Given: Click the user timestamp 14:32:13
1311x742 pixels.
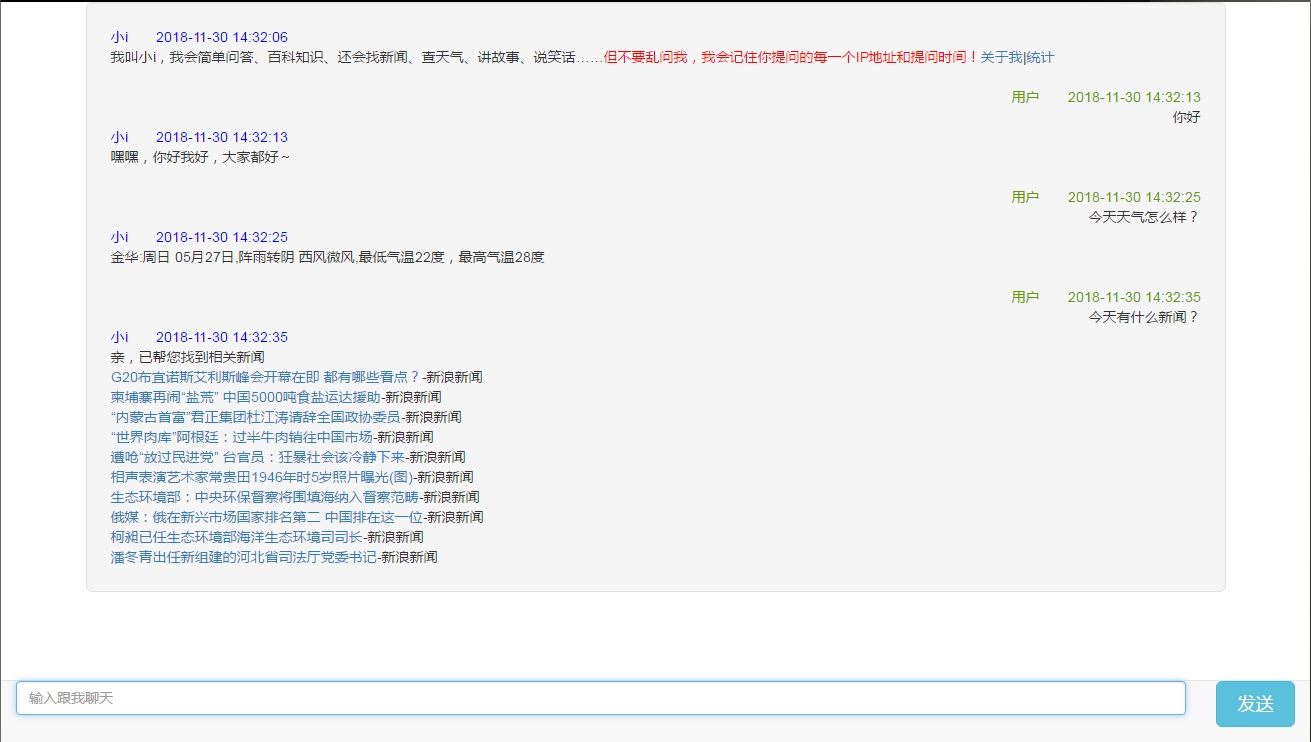Looking at the screenshot, I should point(1134,97).
